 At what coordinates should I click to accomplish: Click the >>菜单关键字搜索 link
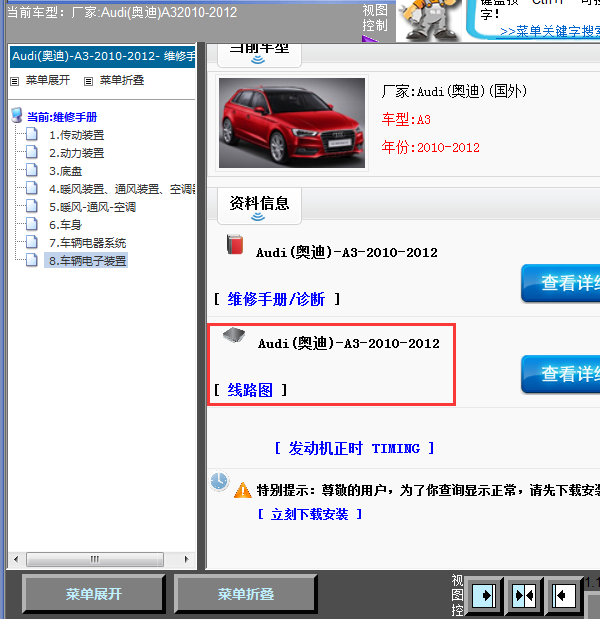pyautogui.click(x=550, y=31)
